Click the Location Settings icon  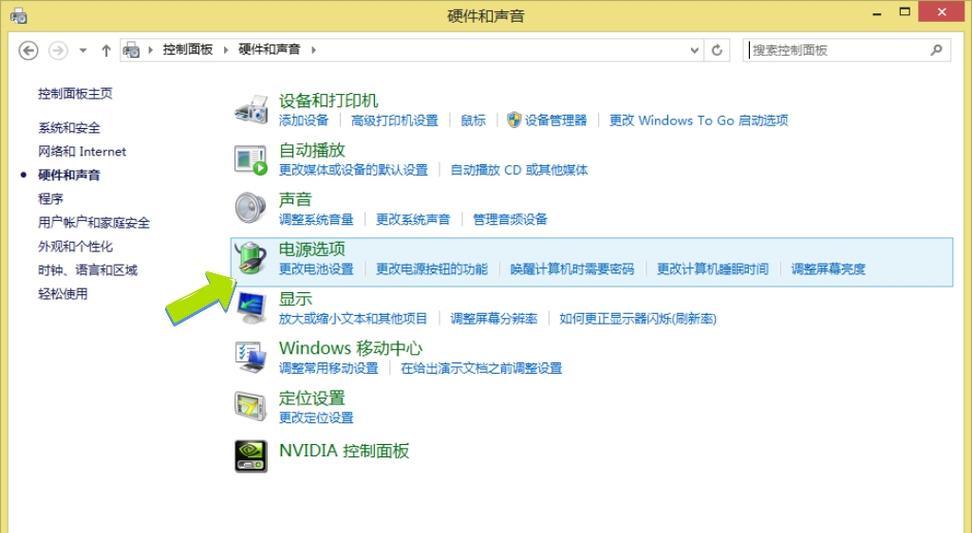[251, 406]
